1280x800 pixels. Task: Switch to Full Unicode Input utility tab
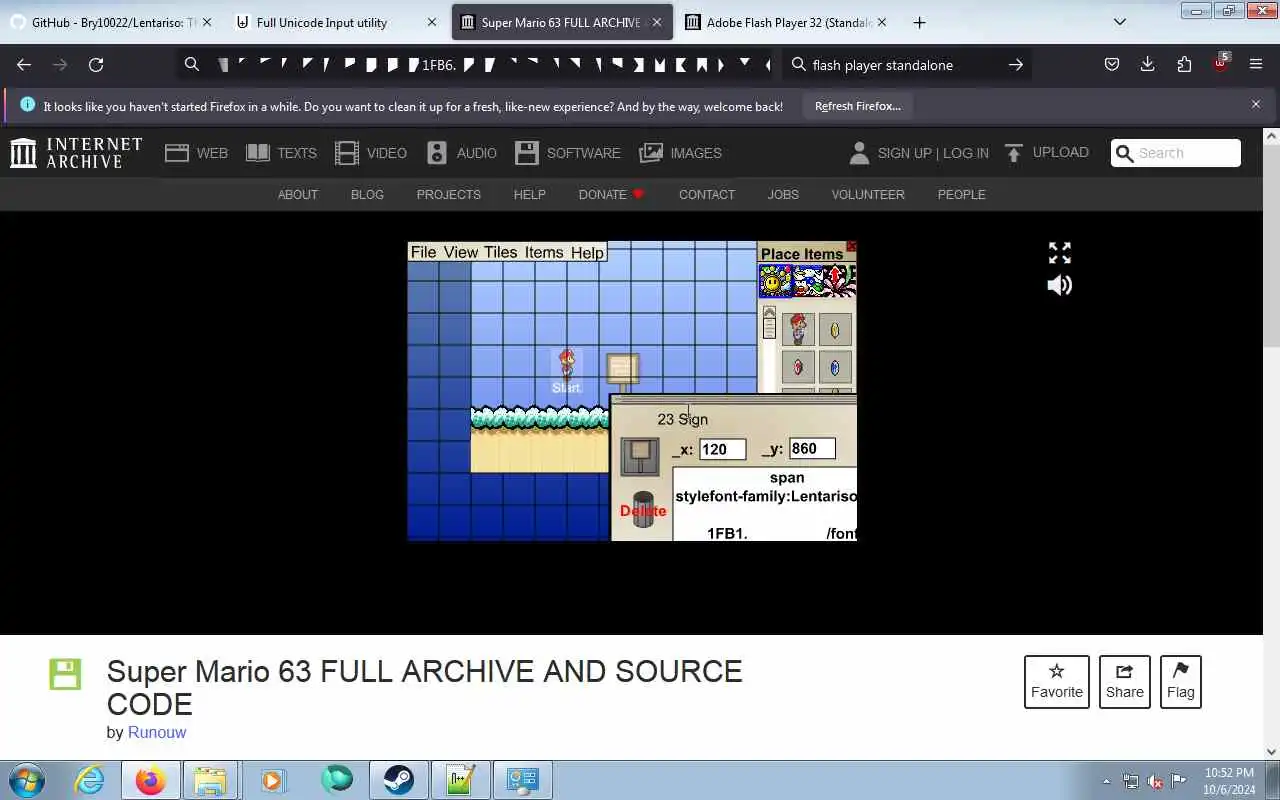(x=337, y=22)
